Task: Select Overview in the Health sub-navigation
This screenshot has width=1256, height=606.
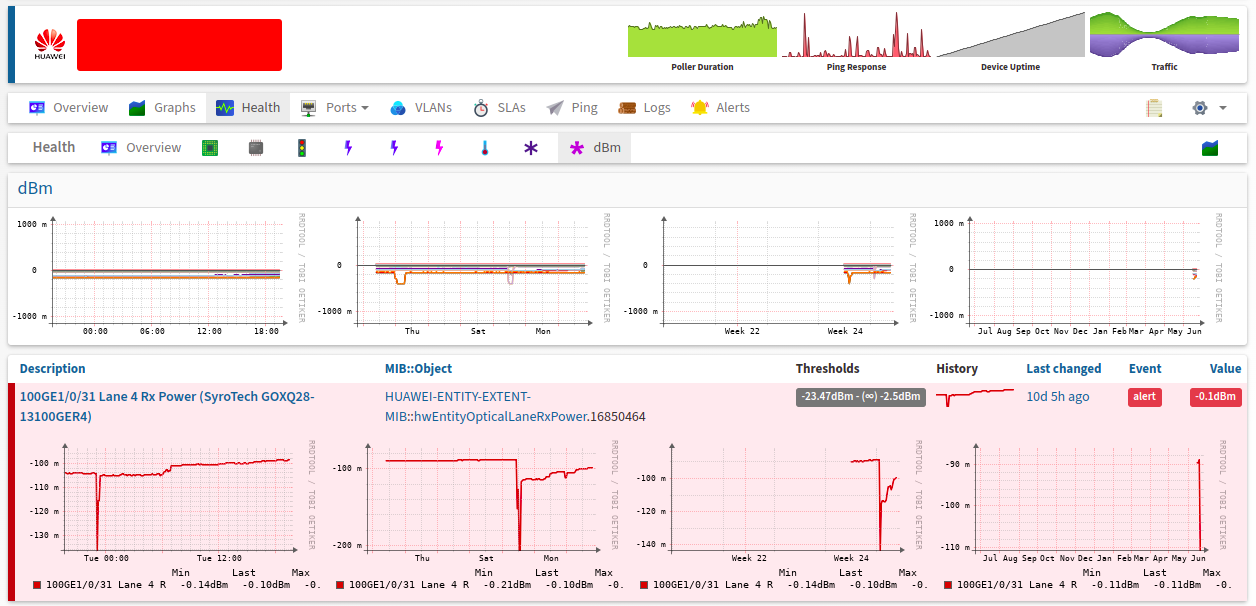Action: 141,148
